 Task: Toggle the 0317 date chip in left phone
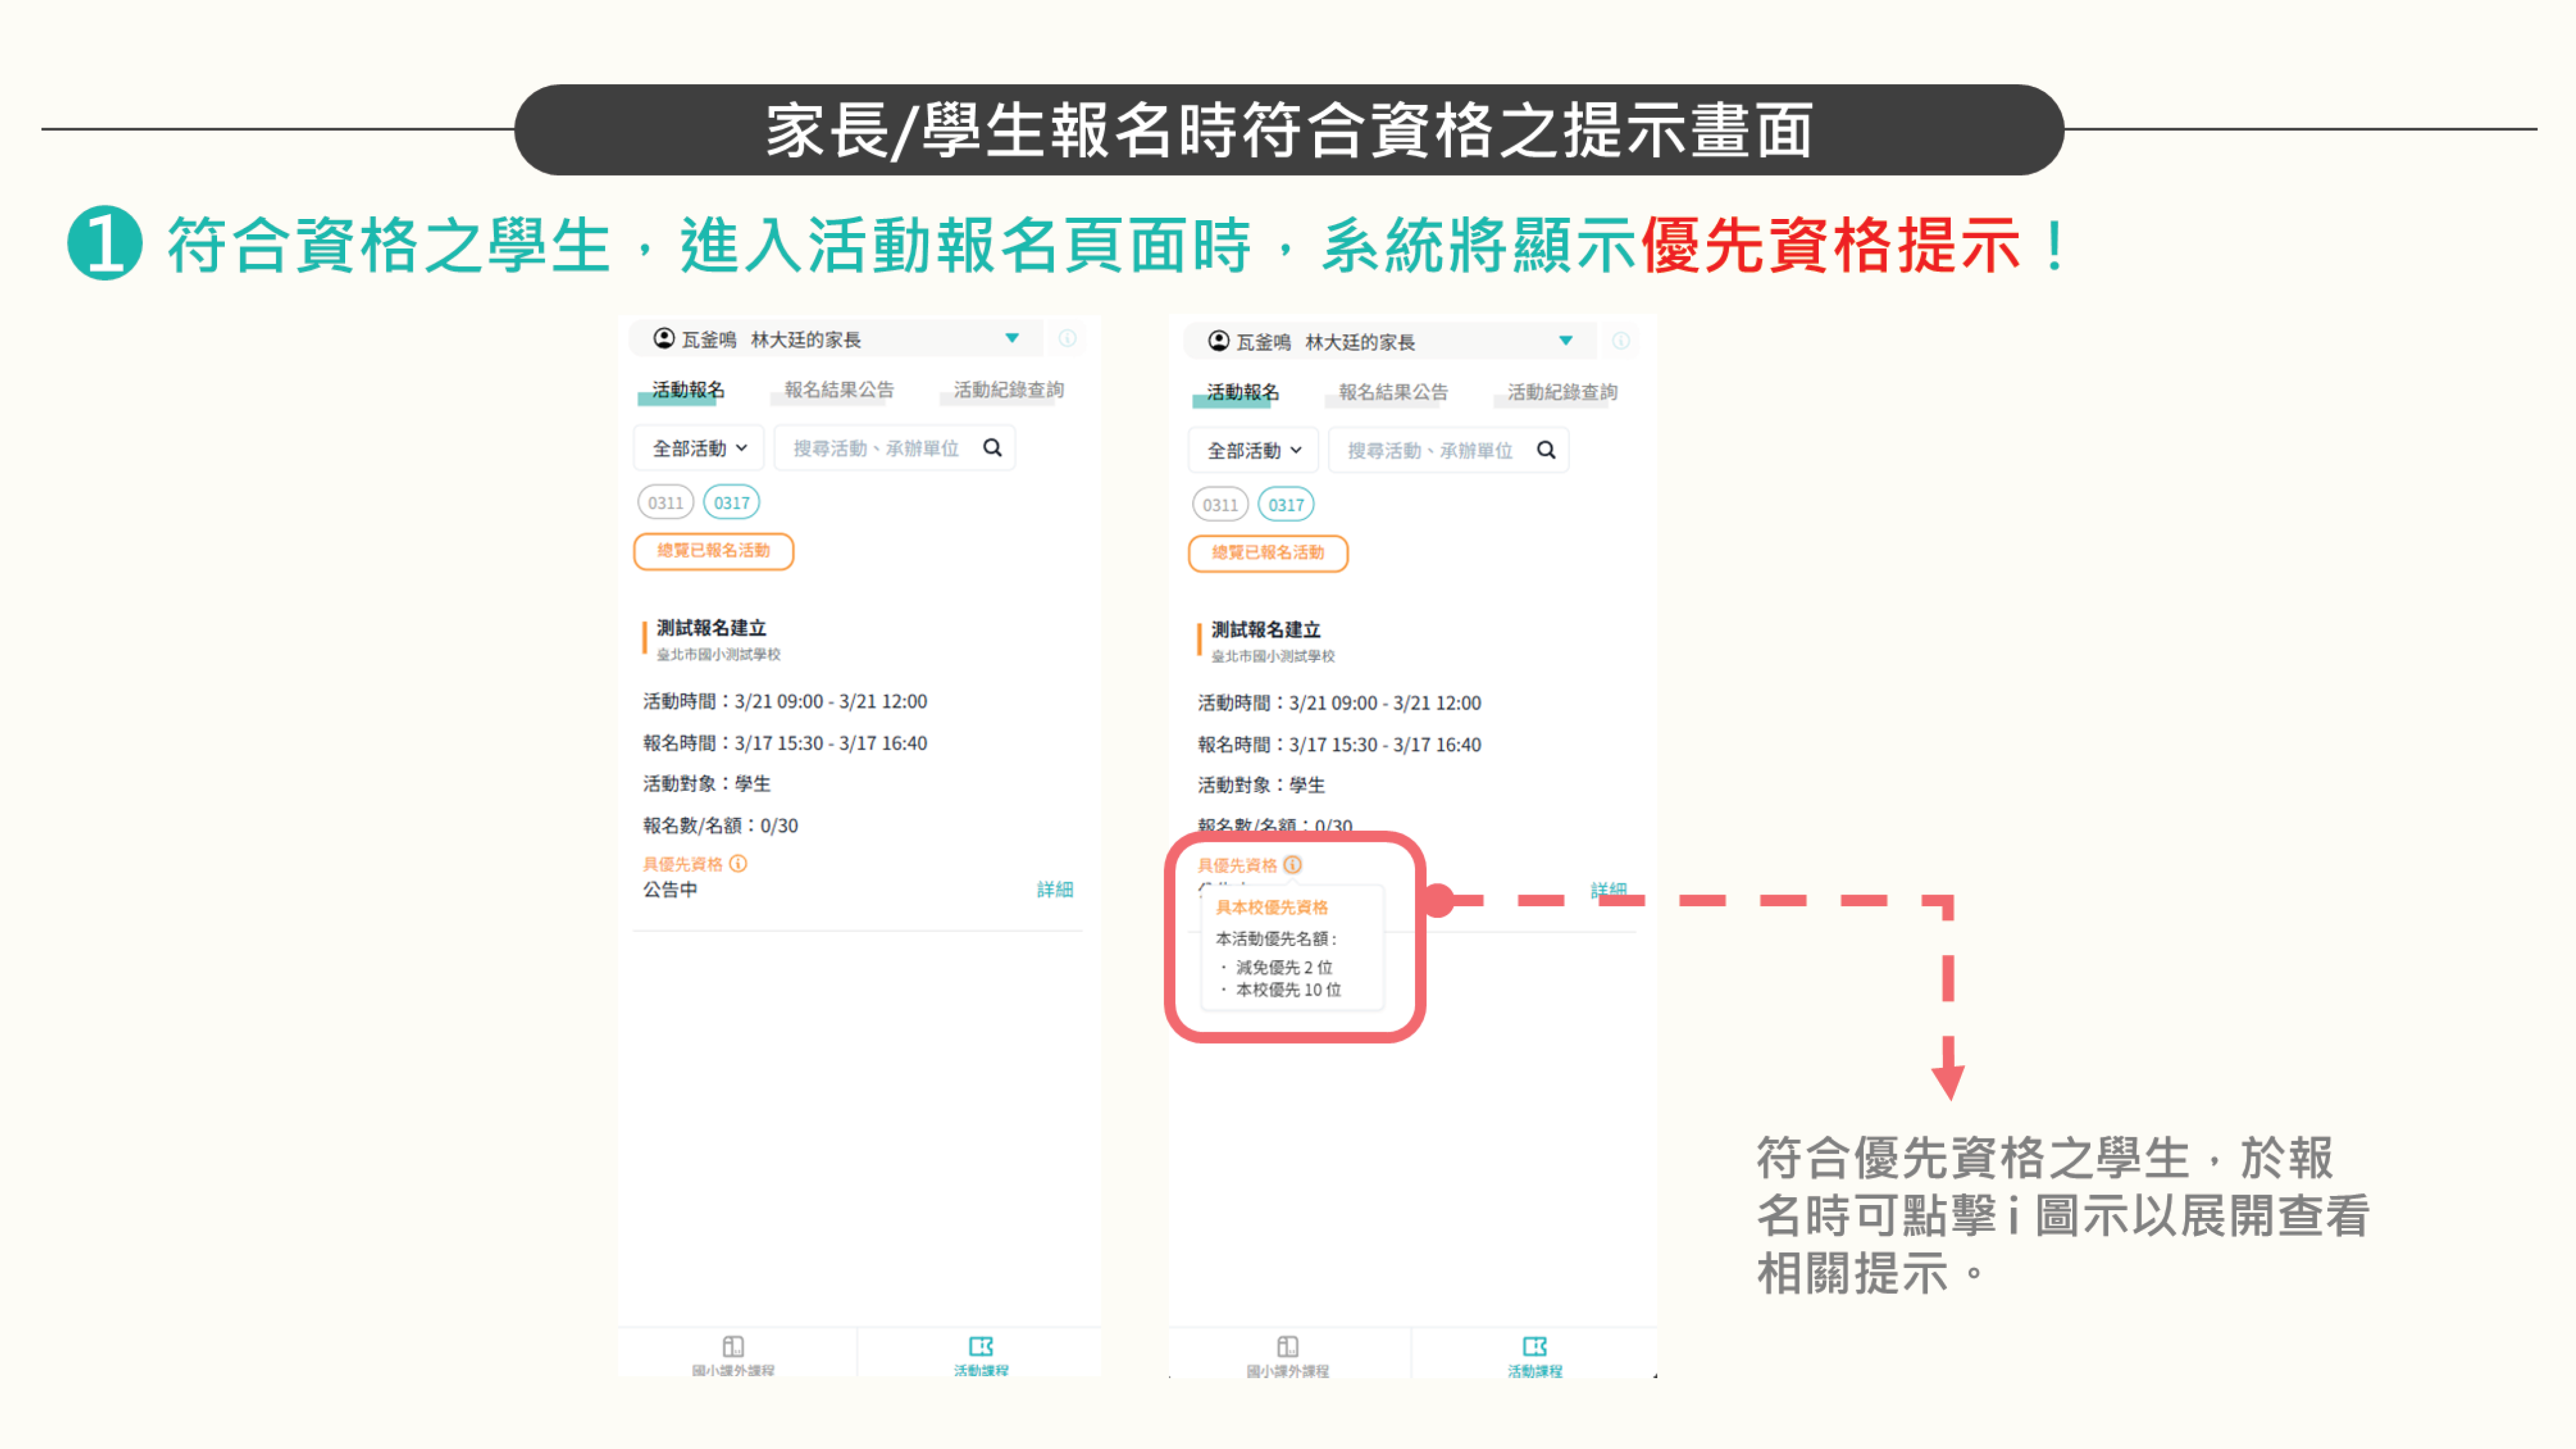(x=731, y=502)
